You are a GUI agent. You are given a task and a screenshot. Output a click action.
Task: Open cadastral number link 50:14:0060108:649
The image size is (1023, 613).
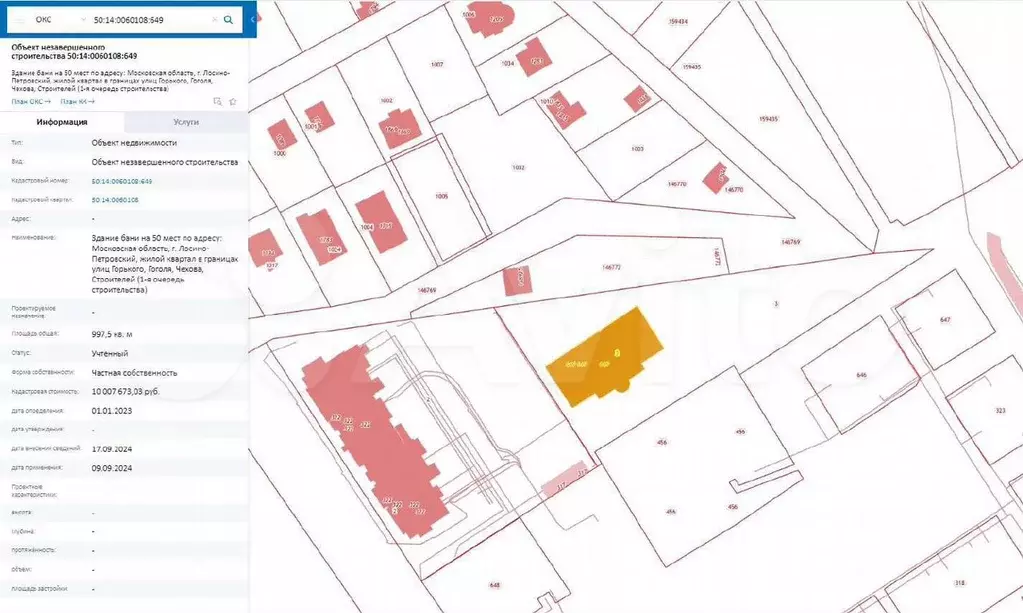coord(121,181)
